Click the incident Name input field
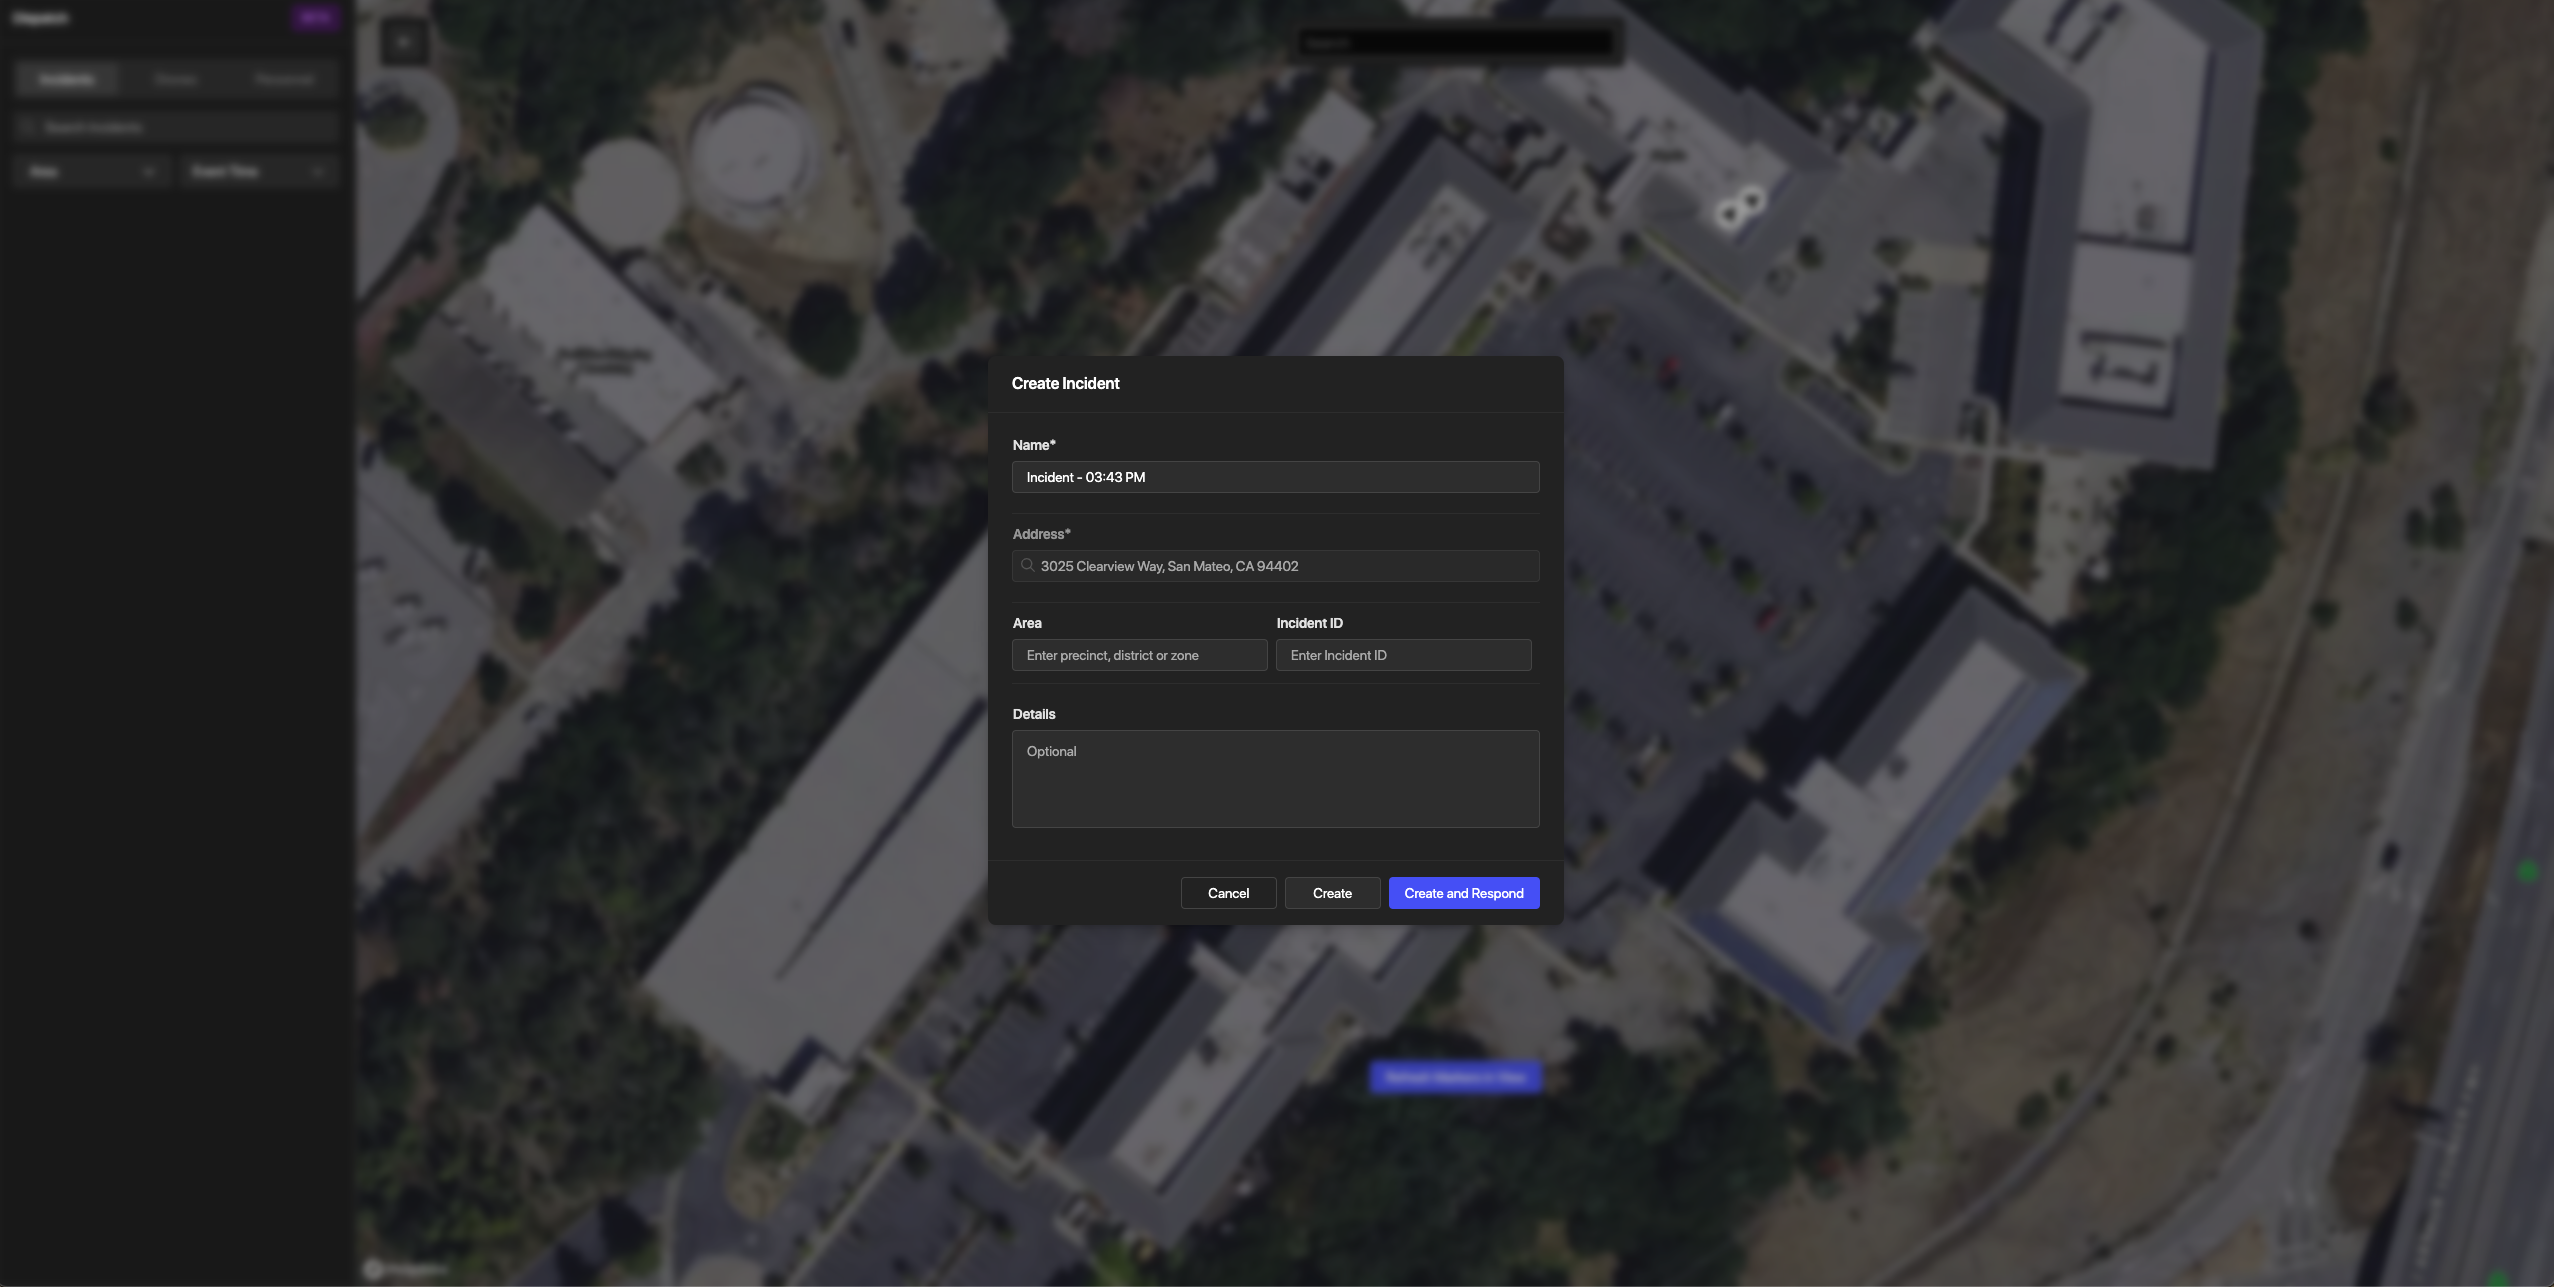 coord(1275,477)
